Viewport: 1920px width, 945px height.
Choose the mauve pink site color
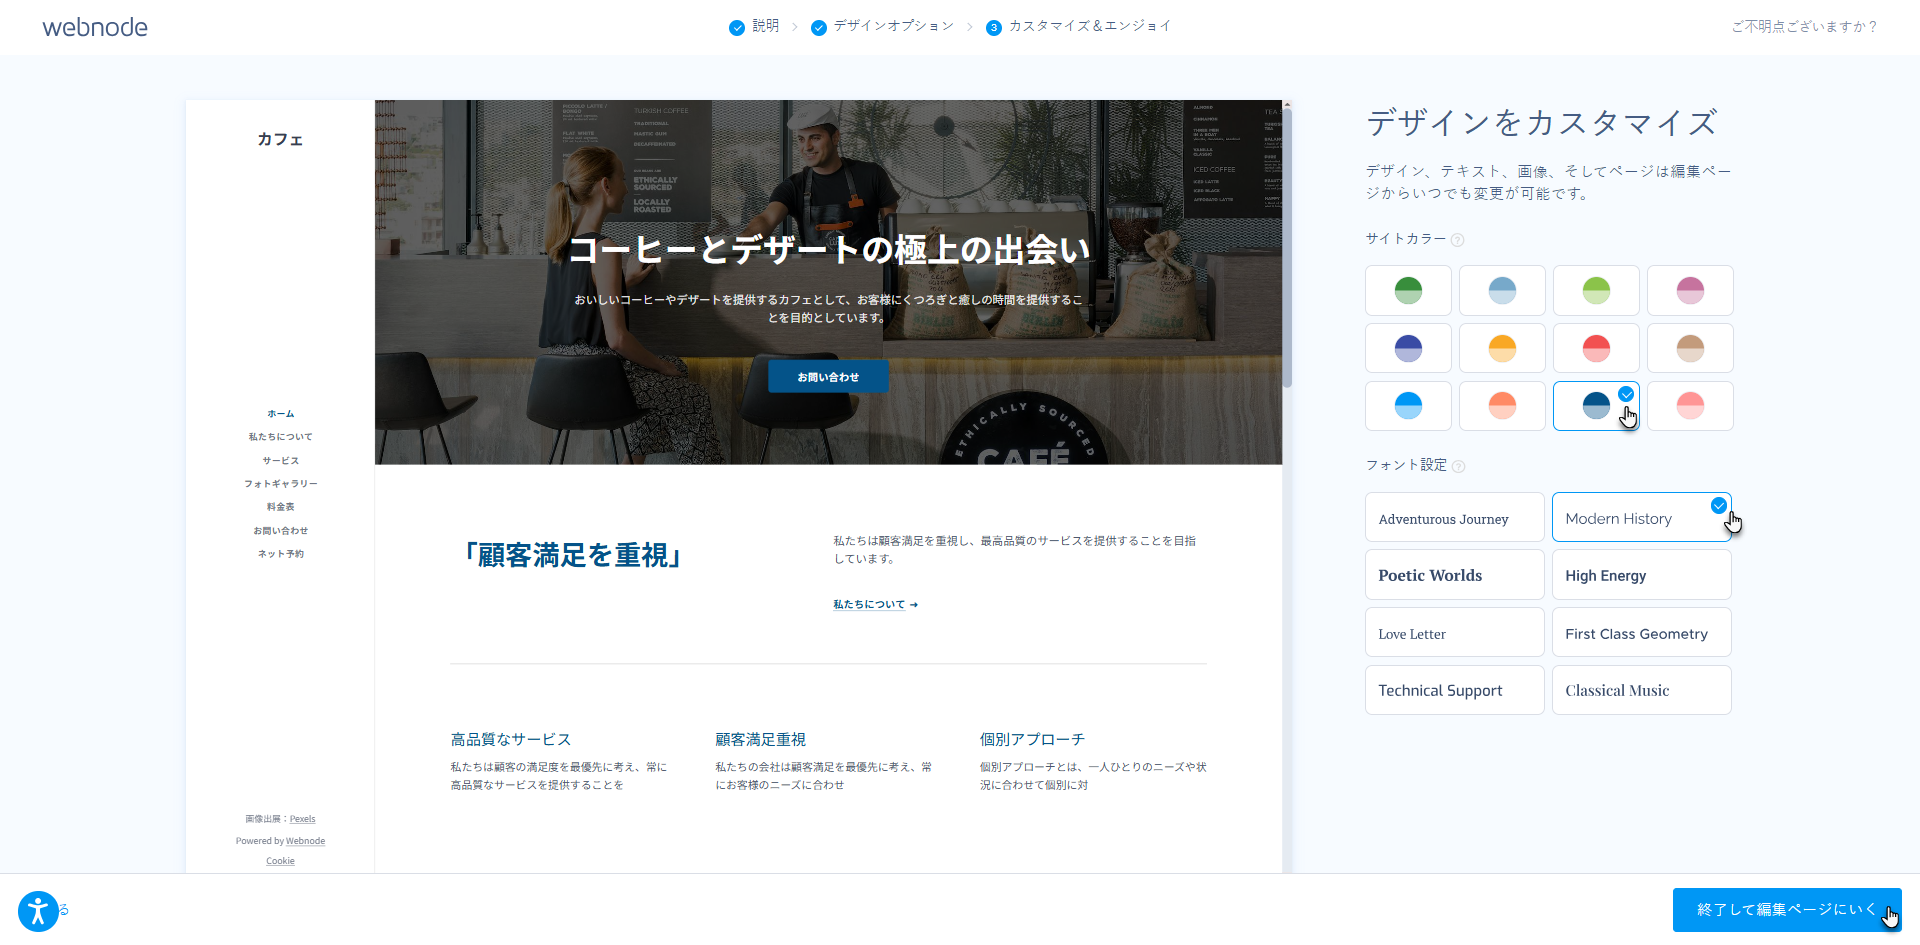click(x=1690, y=291)
